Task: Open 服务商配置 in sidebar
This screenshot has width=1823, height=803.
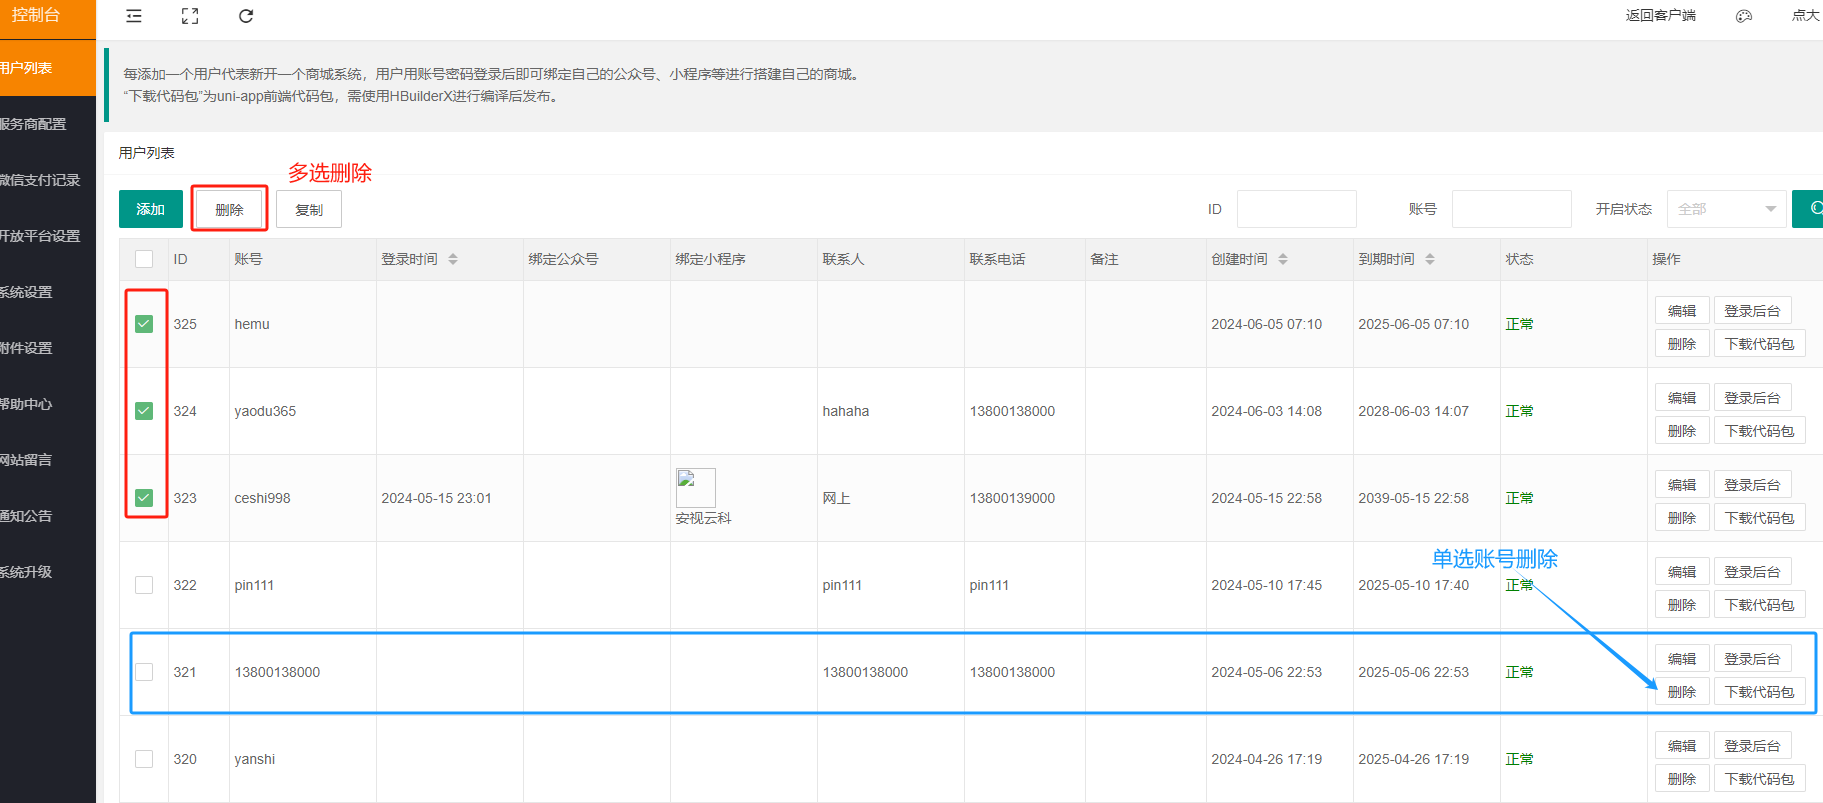Action: tap(34, 124)
